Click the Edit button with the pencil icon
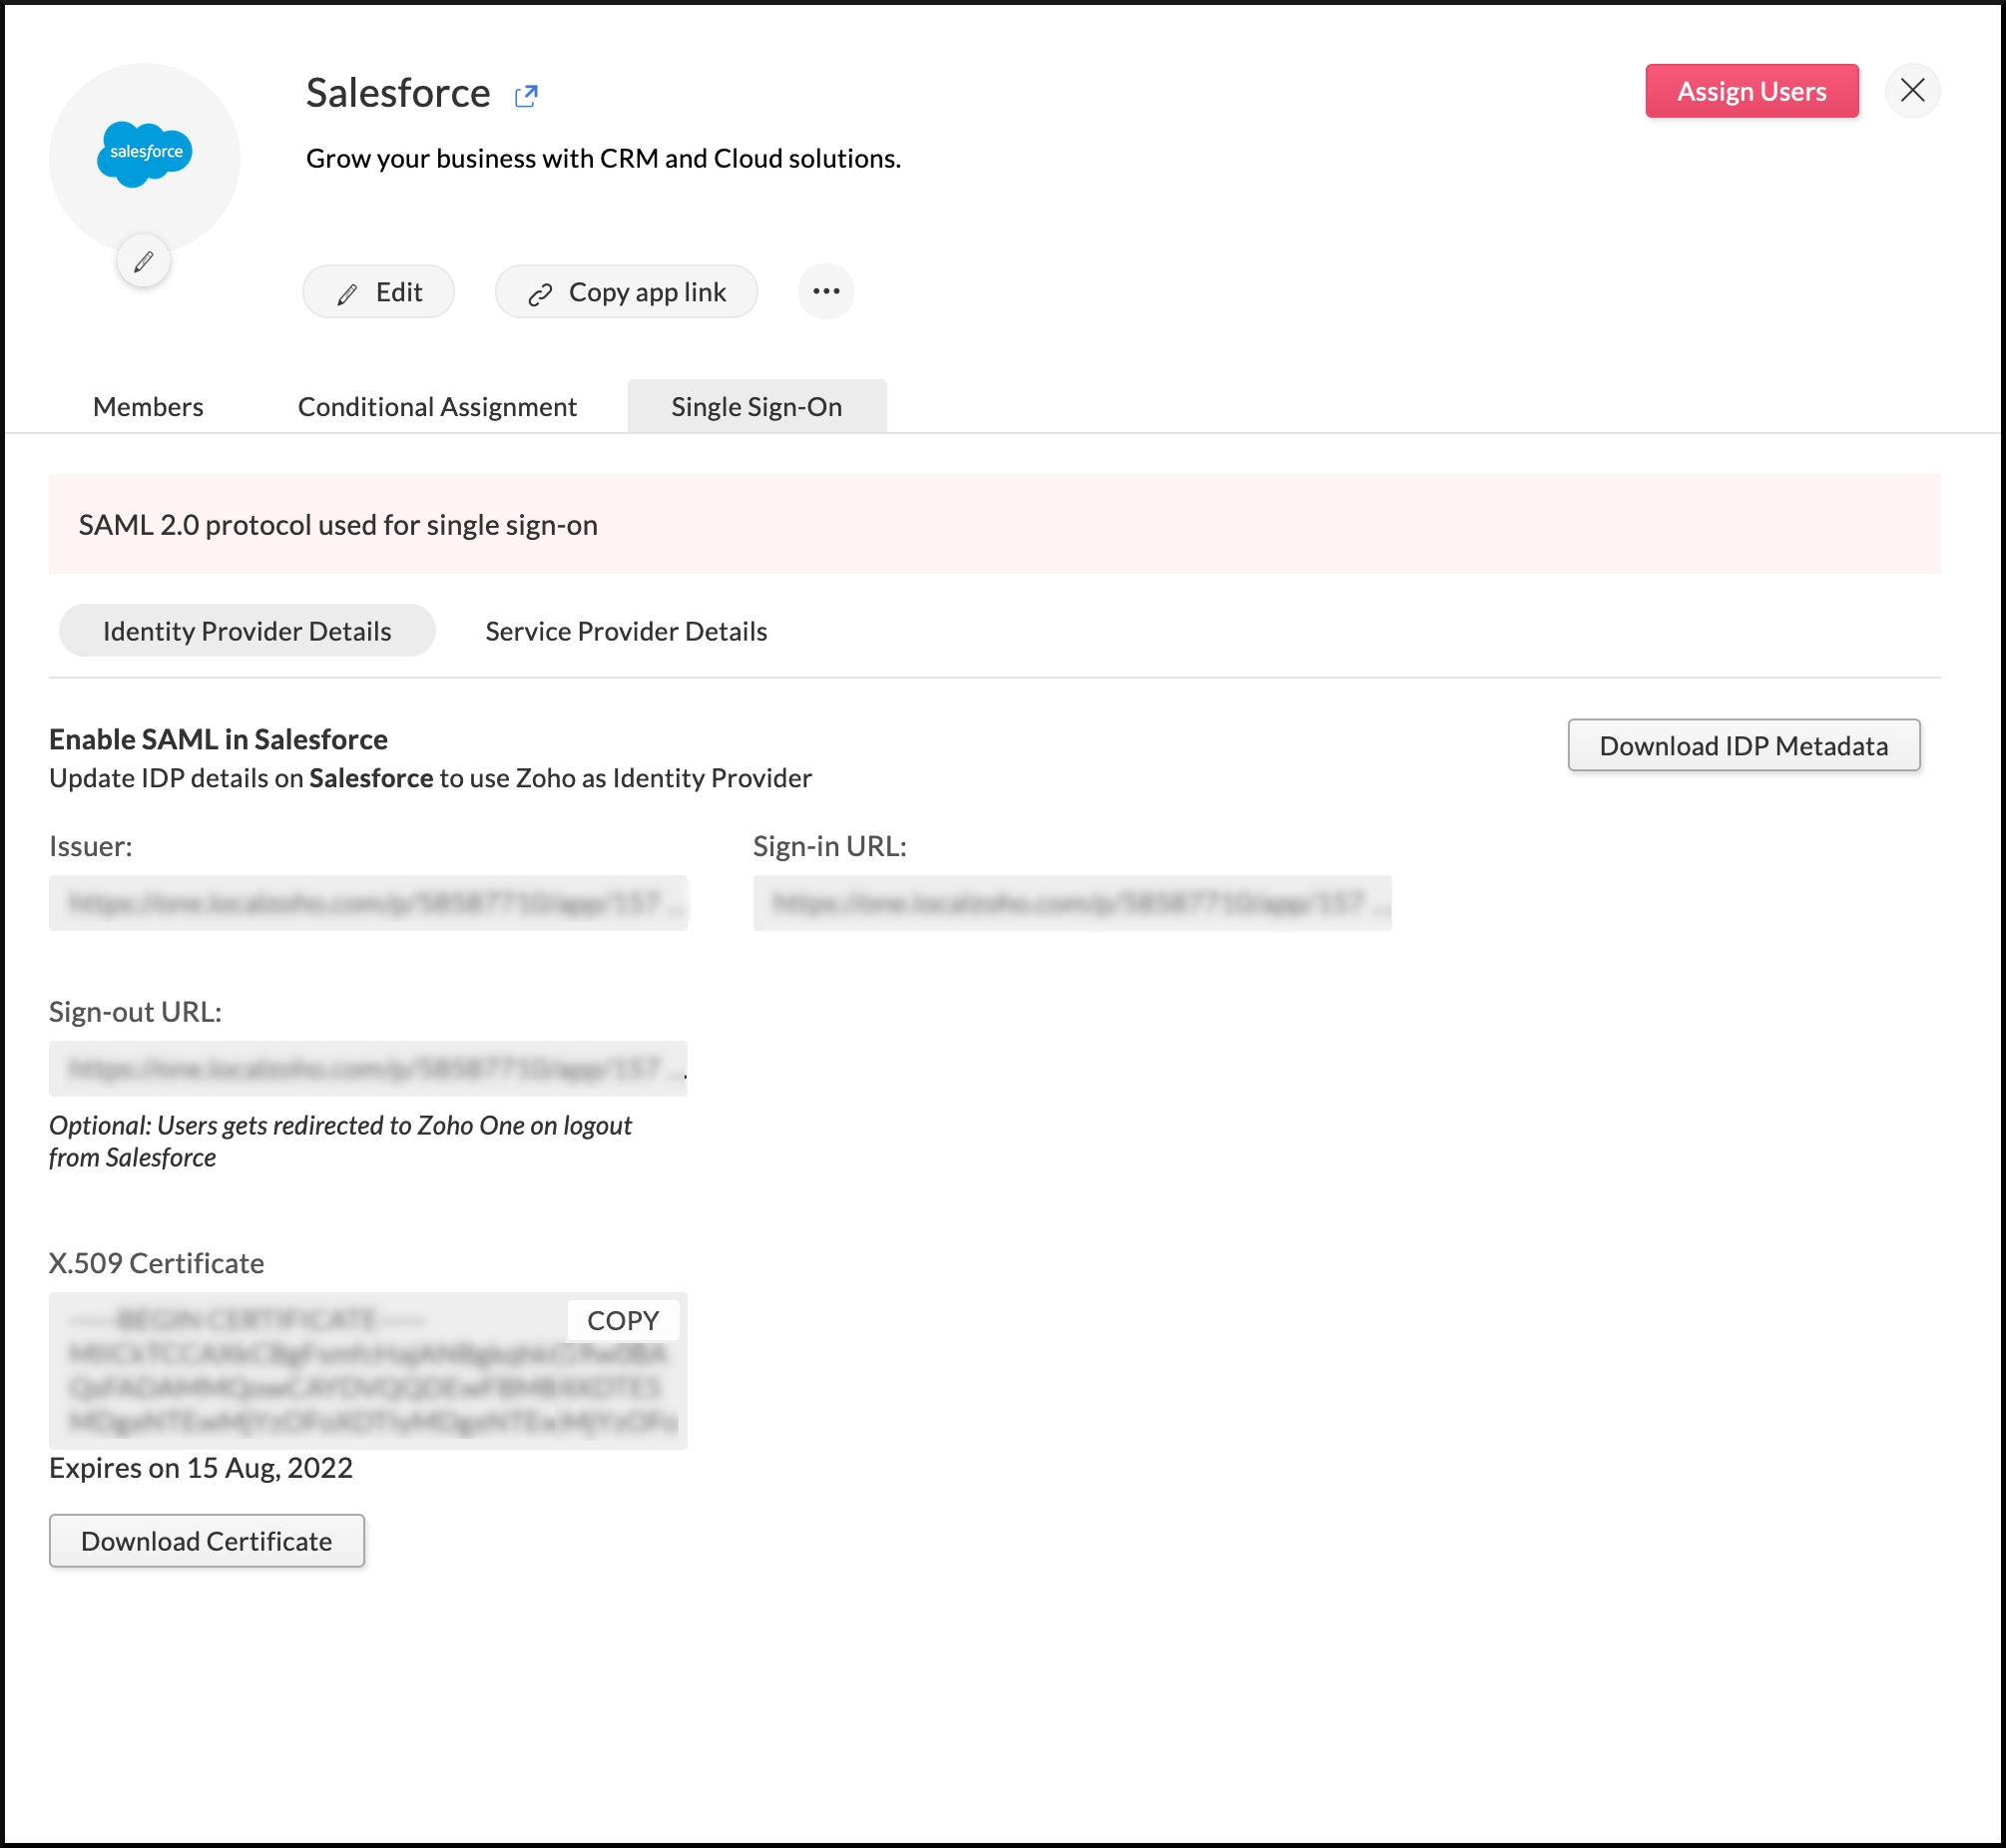The width and height of the screenshot is (2006, 1848). tap(379, 293)
